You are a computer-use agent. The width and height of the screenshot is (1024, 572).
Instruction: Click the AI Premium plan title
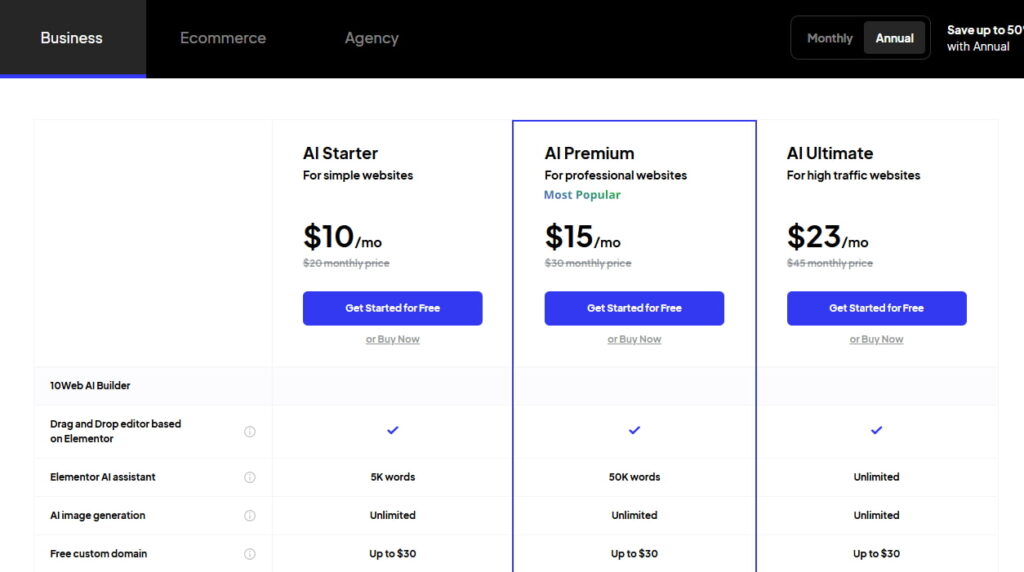tap(589, 153)
